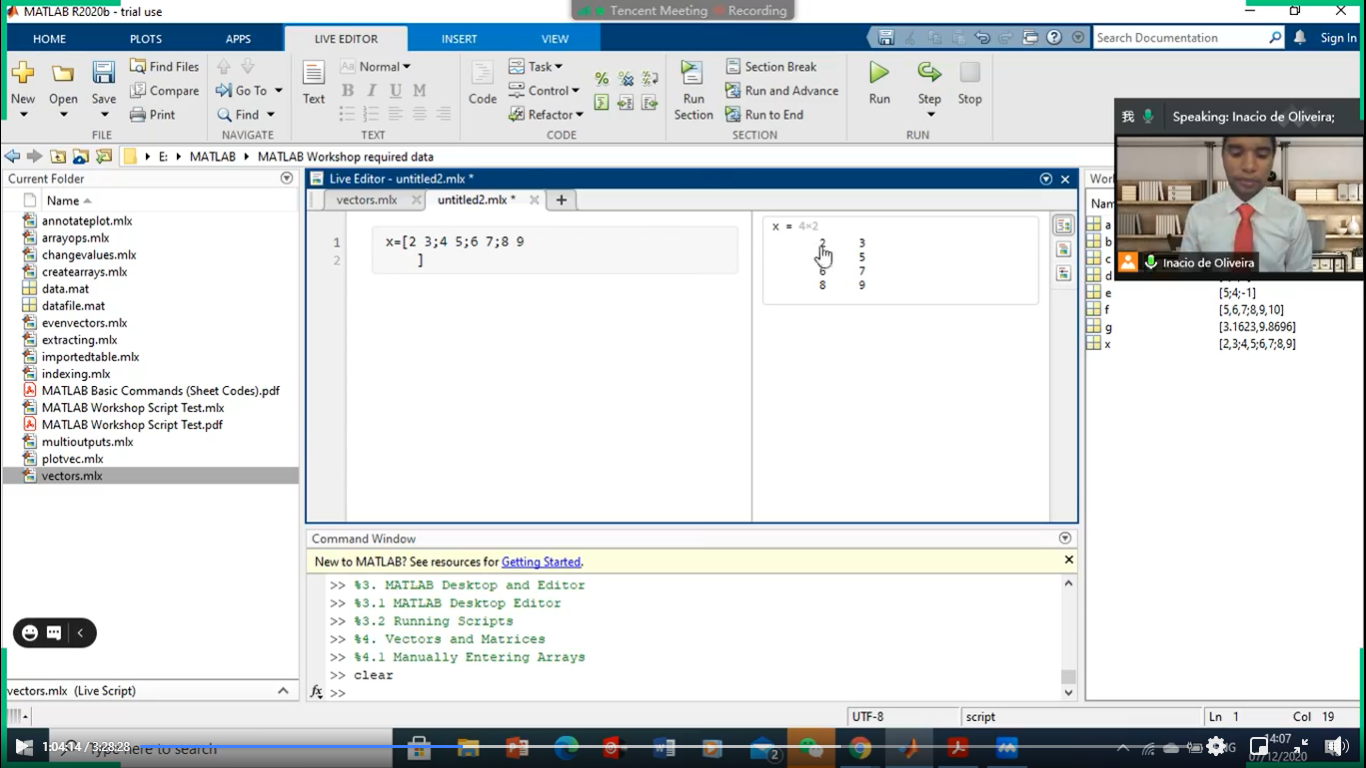Open the Current Folder panel actions menu
Screen dimensions: 1366x768
click(x=287, y=178)
